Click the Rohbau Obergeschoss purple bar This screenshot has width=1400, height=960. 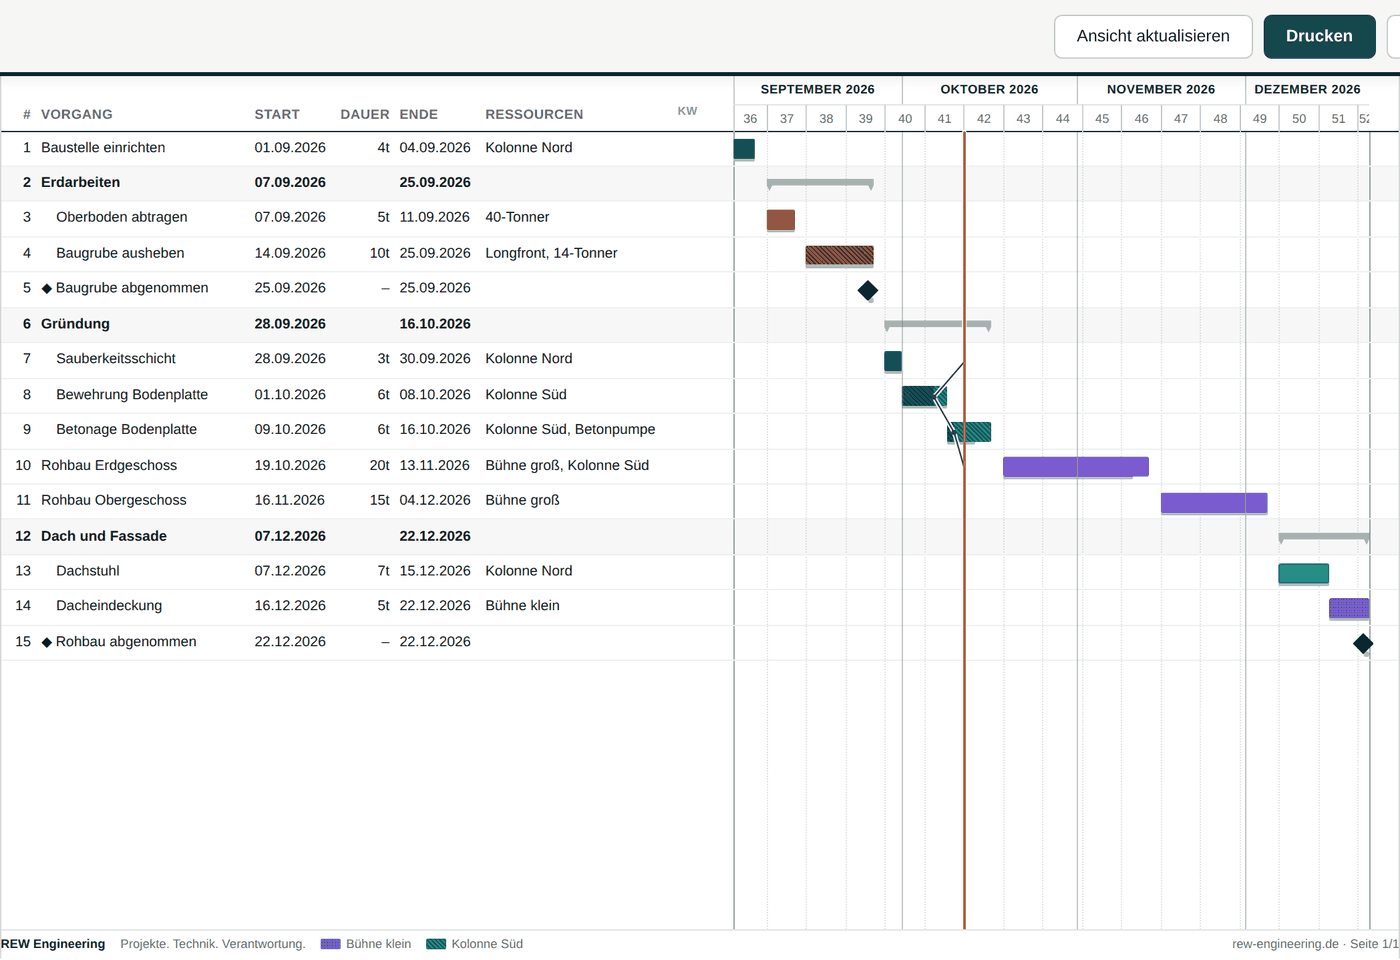click(1214, 503)
